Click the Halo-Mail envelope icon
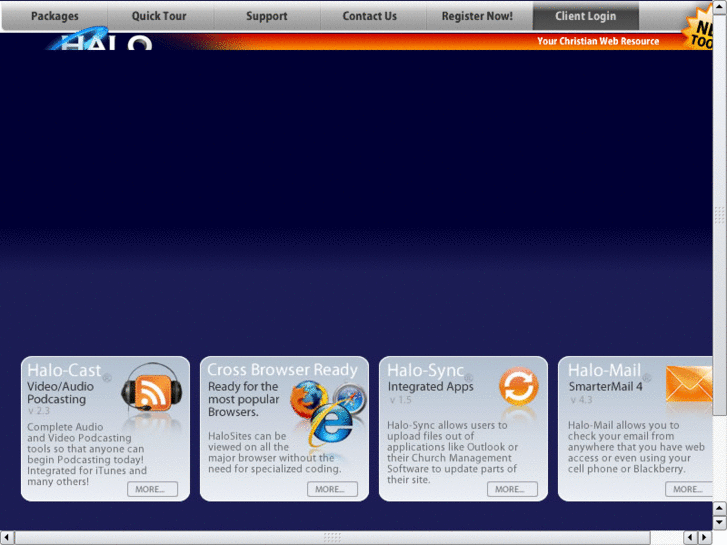The height and width of the screenshot is (545, 727). pyautogui.click(x=689, y=383)
